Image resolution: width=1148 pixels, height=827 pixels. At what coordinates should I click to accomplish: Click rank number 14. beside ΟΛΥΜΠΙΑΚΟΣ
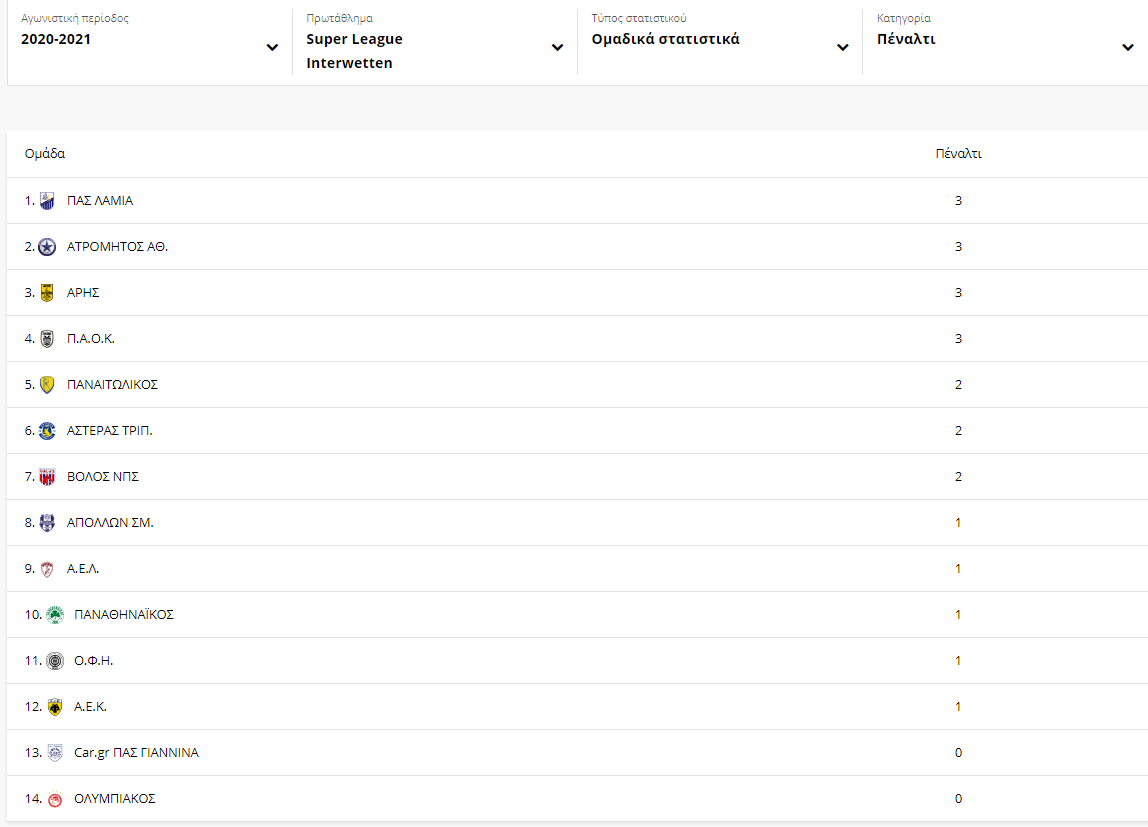33,799
